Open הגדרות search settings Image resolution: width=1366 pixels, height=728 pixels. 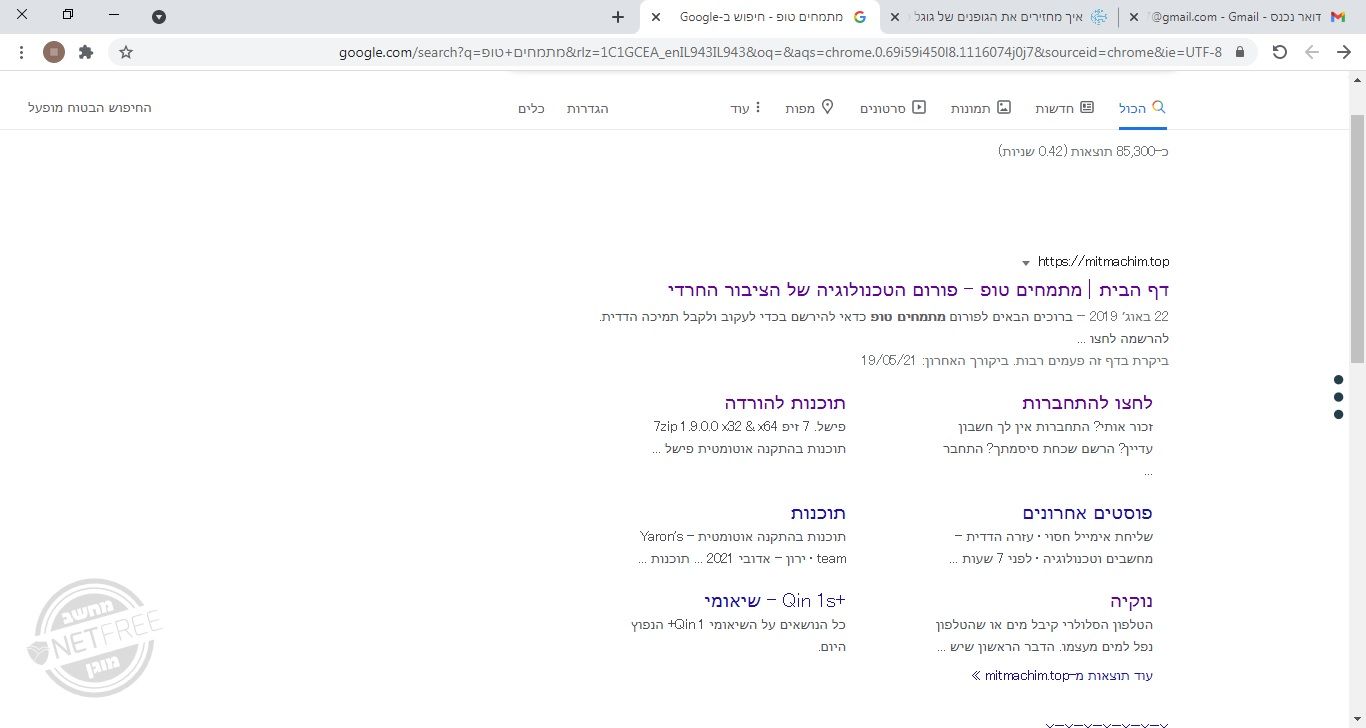588,108
